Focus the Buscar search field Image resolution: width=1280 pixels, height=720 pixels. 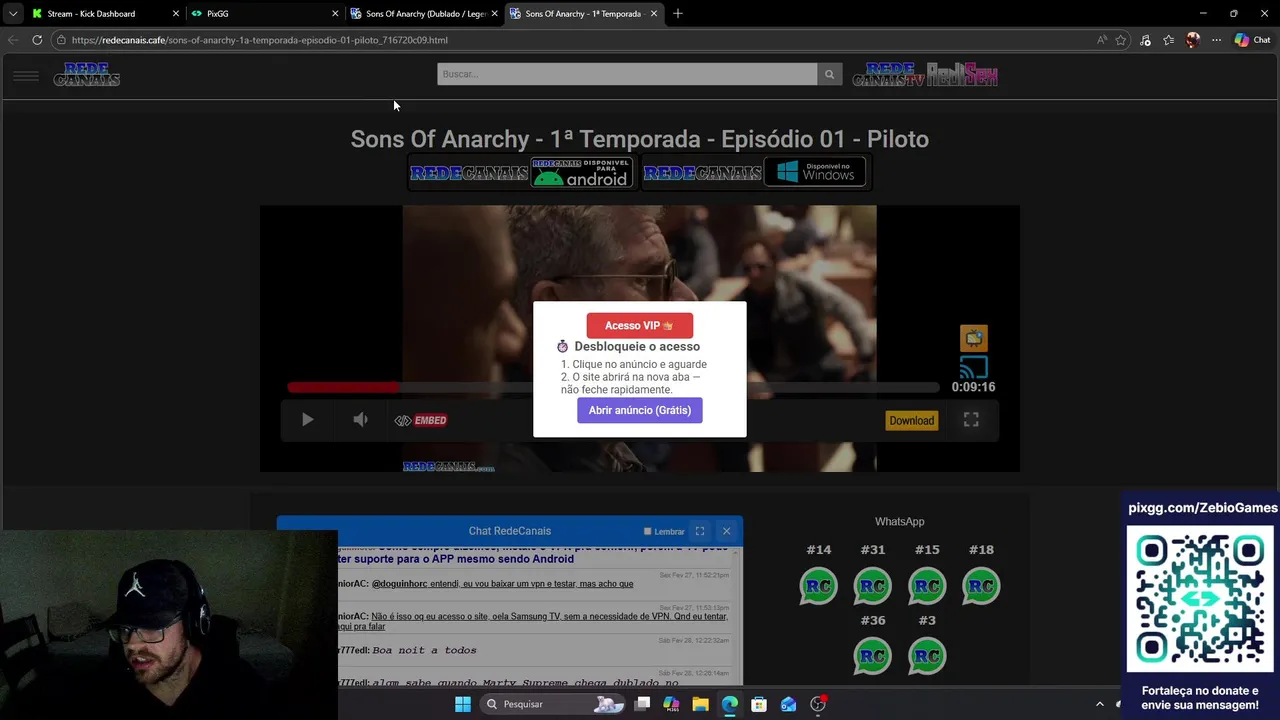pos(627,74)
